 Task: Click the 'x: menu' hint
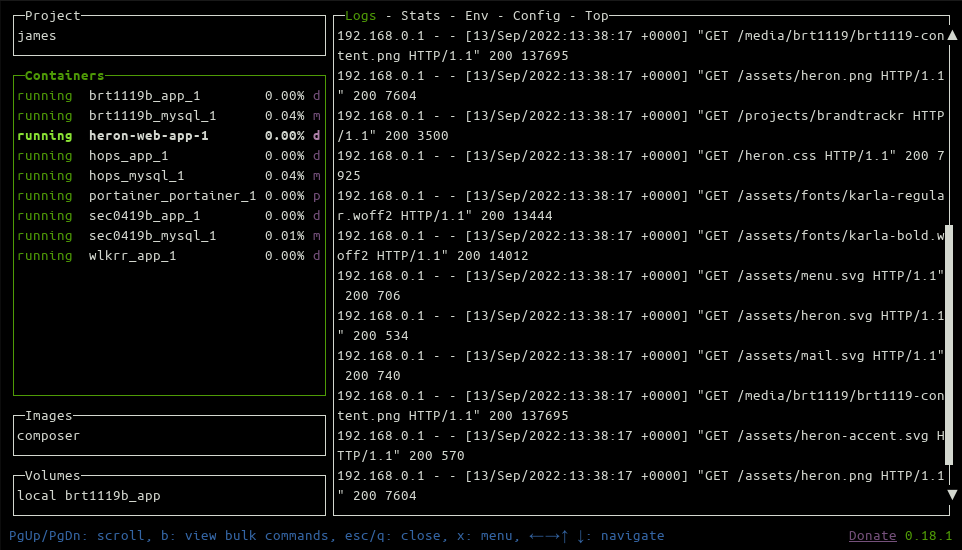click(x=484, y=536)
